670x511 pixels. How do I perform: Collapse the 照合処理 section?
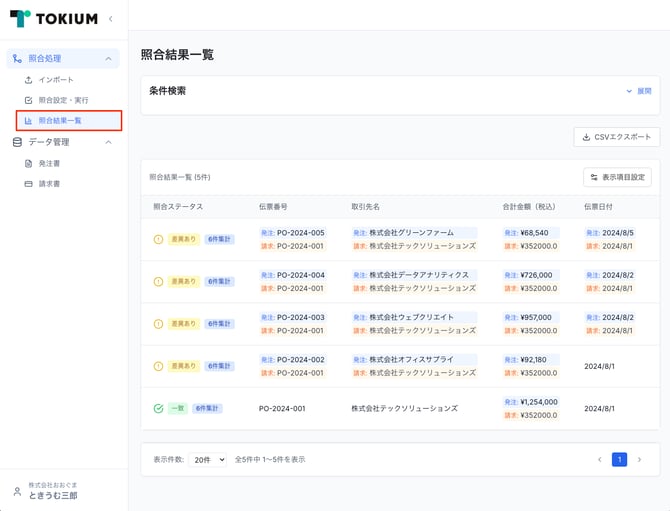108,59
